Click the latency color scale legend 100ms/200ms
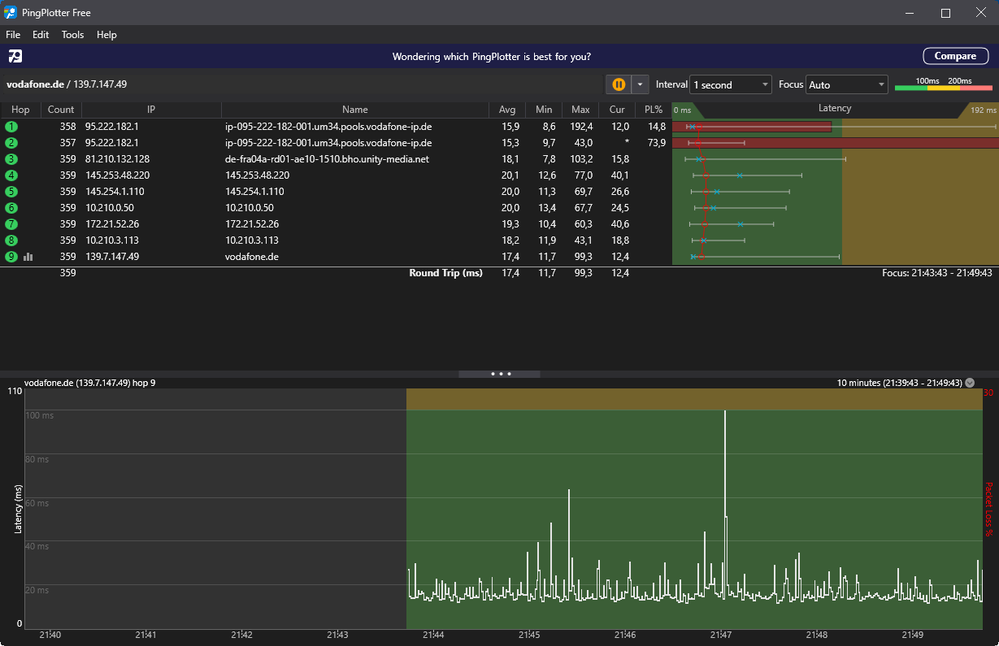 943,84
